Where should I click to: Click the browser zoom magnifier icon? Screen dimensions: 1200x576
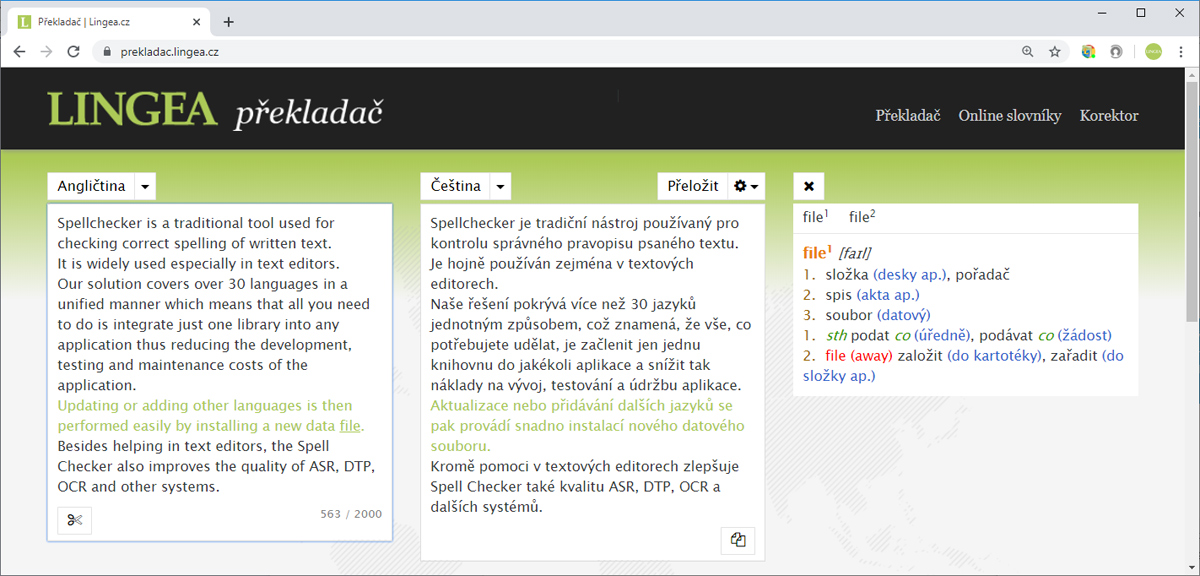(1028, 52)
